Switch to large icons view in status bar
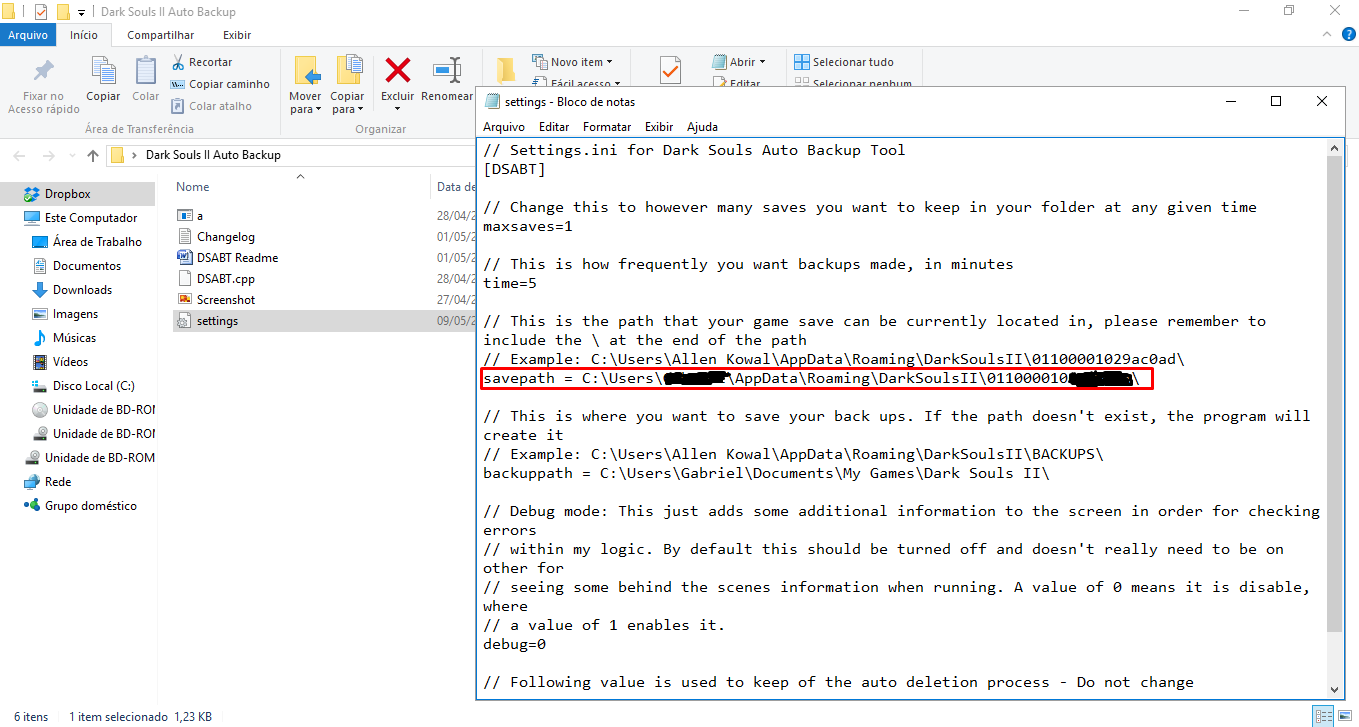1359x727 pixels. coord(1343,716)
